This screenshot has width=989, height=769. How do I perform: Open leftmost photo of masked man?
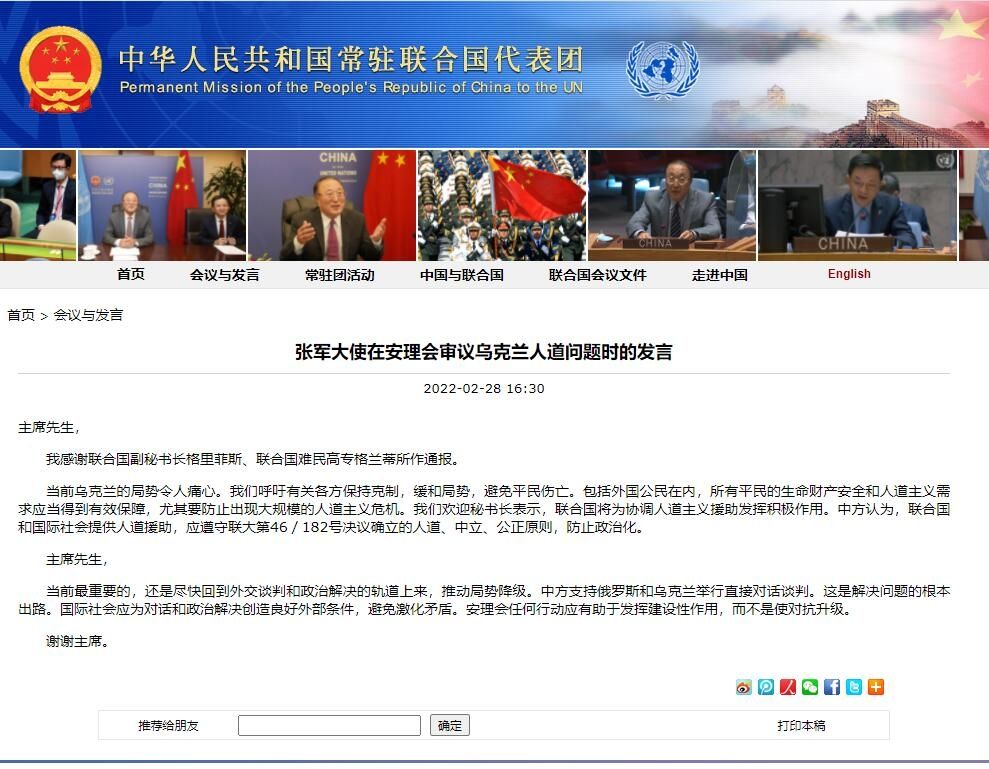pyautogui.click(x=38, y=205)
